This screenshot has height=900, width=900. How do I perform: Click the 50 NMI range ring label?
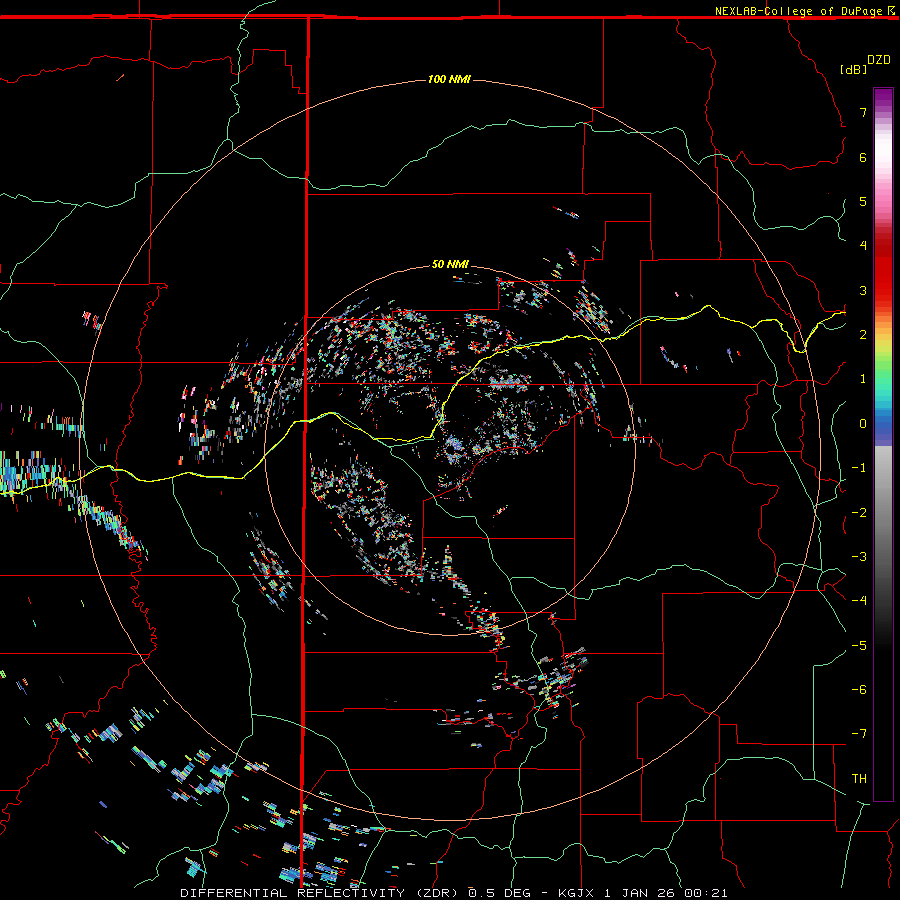click(450, 264)
